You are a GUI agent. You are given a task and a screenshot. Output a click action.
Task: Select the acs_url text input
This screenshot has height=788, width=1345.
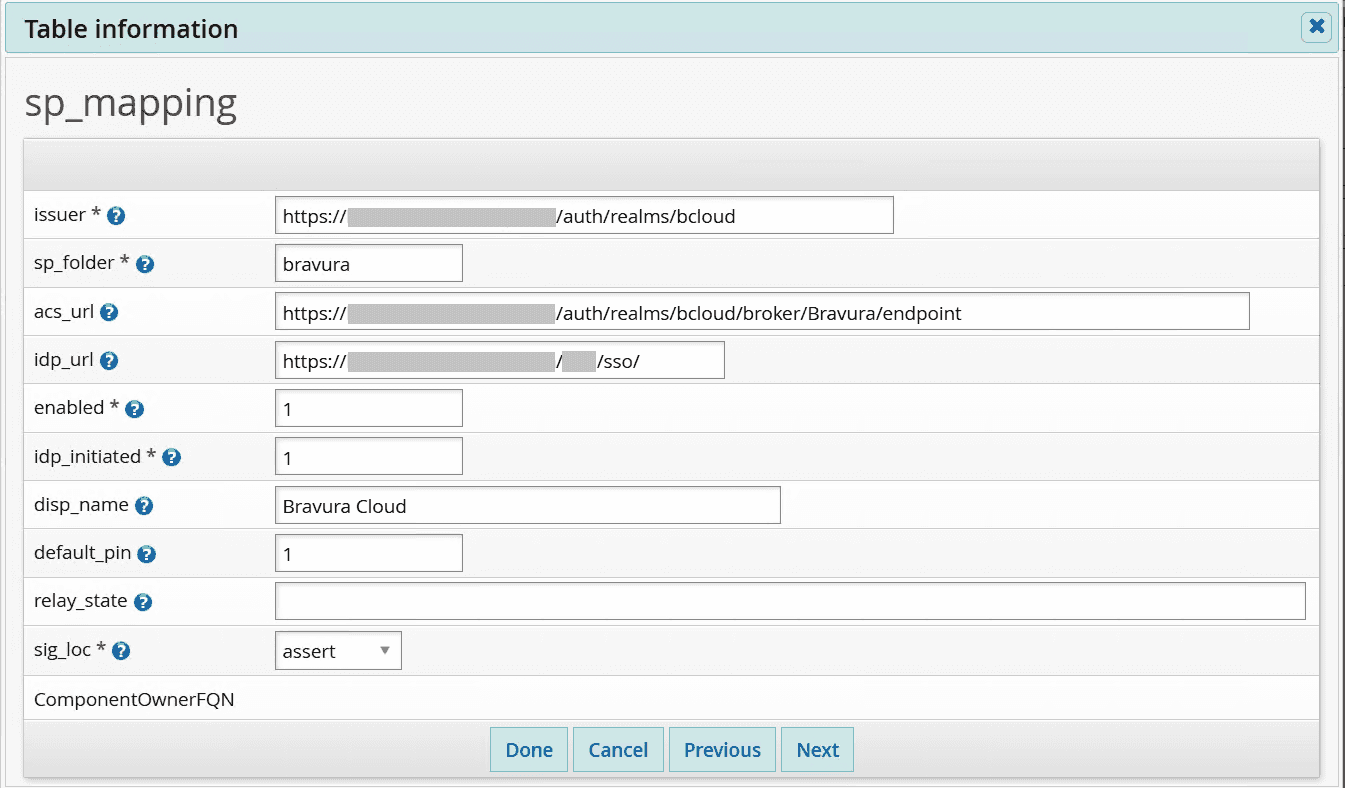(762, 312)
